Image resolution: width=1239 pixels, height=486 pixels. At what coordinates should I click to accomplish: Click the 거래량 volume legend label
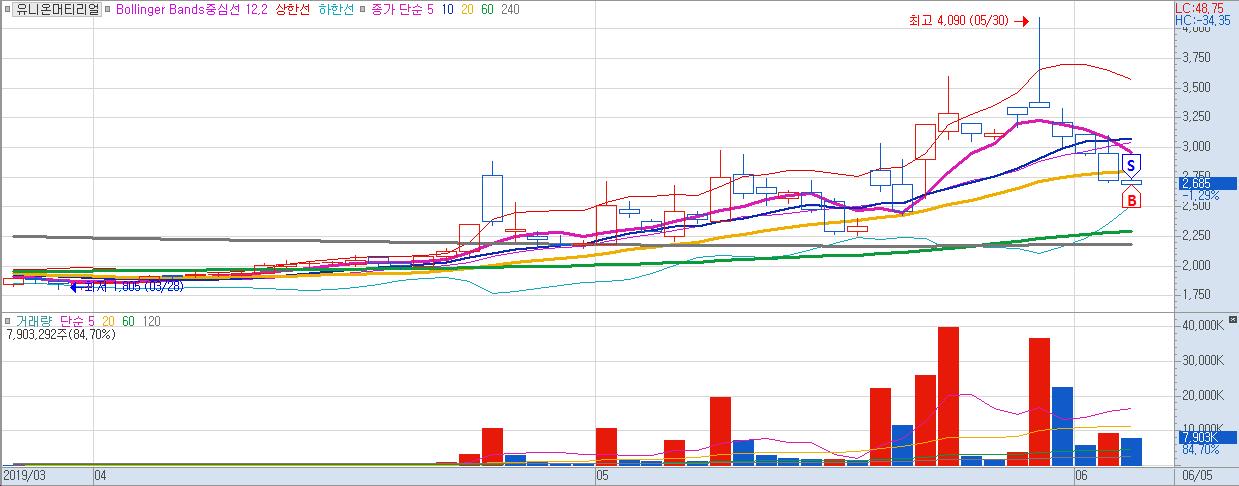point(33,320)
